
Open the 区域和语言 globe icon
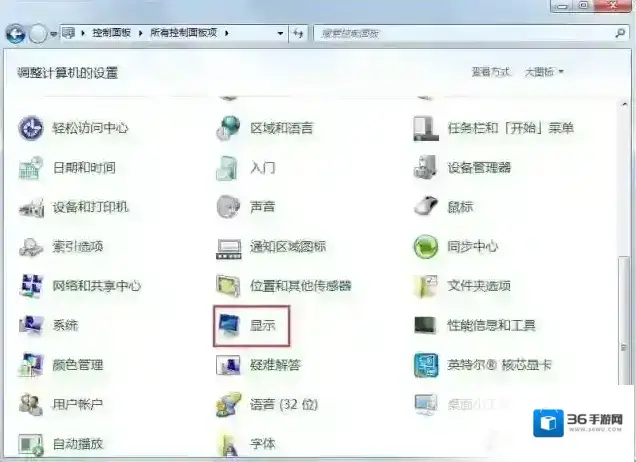(x=228, y=128)
